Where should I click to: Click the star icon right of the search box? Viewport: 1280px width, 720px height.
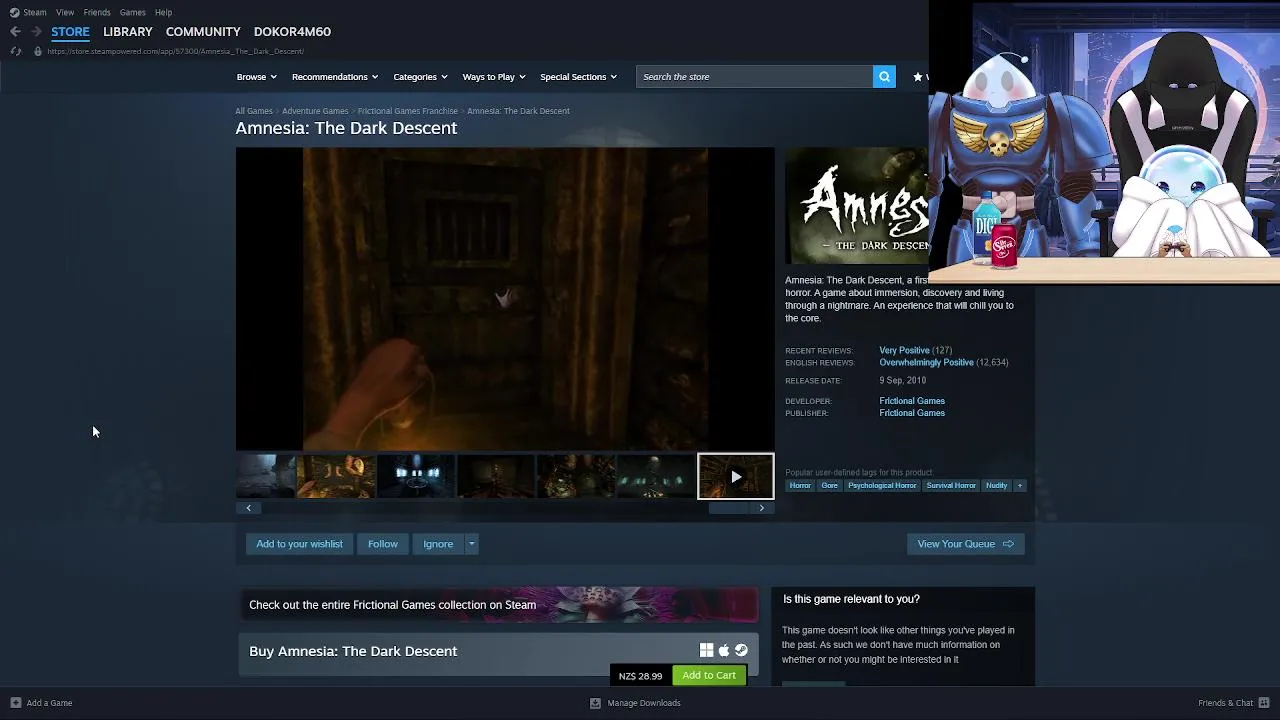(917, 77)
